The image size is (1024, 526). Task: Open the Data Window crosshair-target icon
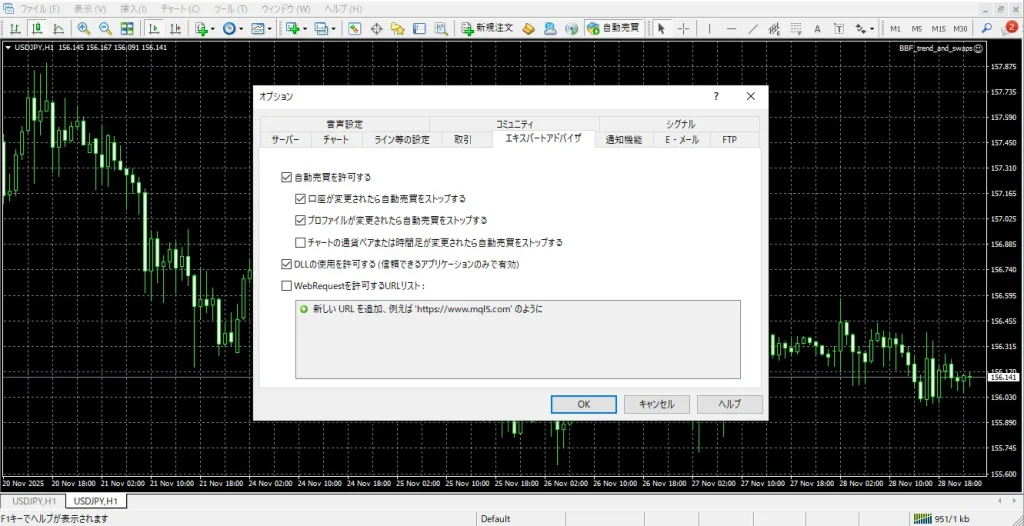pos(376,29)
